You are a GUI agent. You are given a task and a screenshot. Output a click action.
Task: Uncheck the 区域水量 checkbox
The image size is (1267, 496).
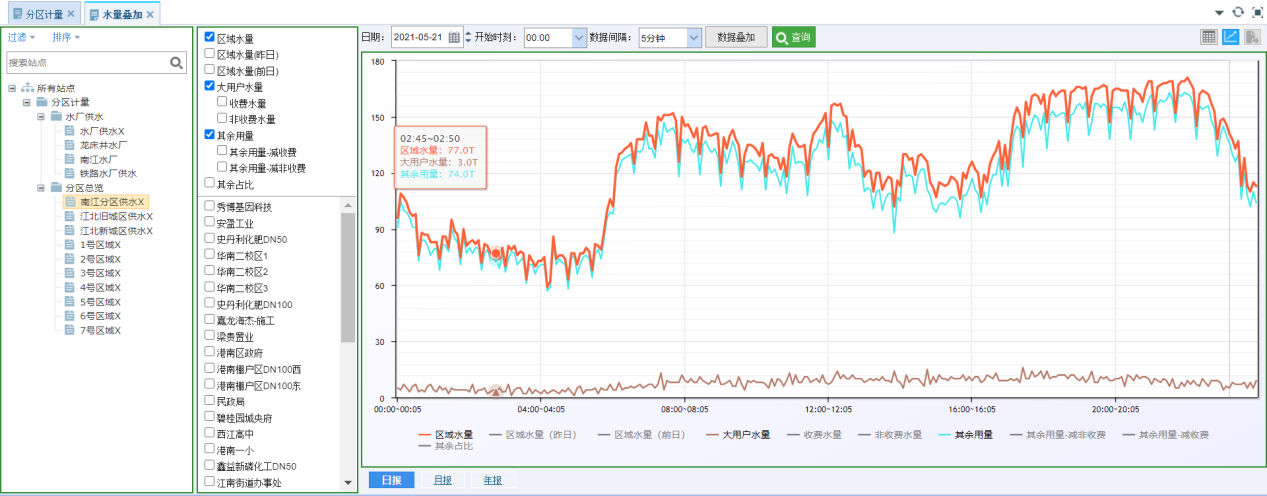coord(210,38)
